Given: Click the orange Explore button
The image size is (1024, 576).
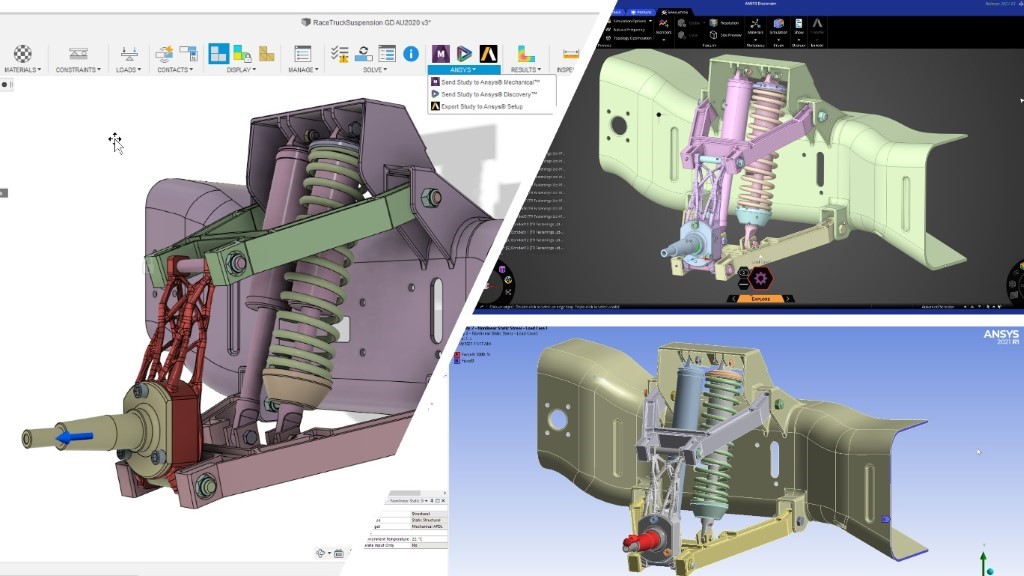Looking at the screenshot, I should click(x=760, y=298).
